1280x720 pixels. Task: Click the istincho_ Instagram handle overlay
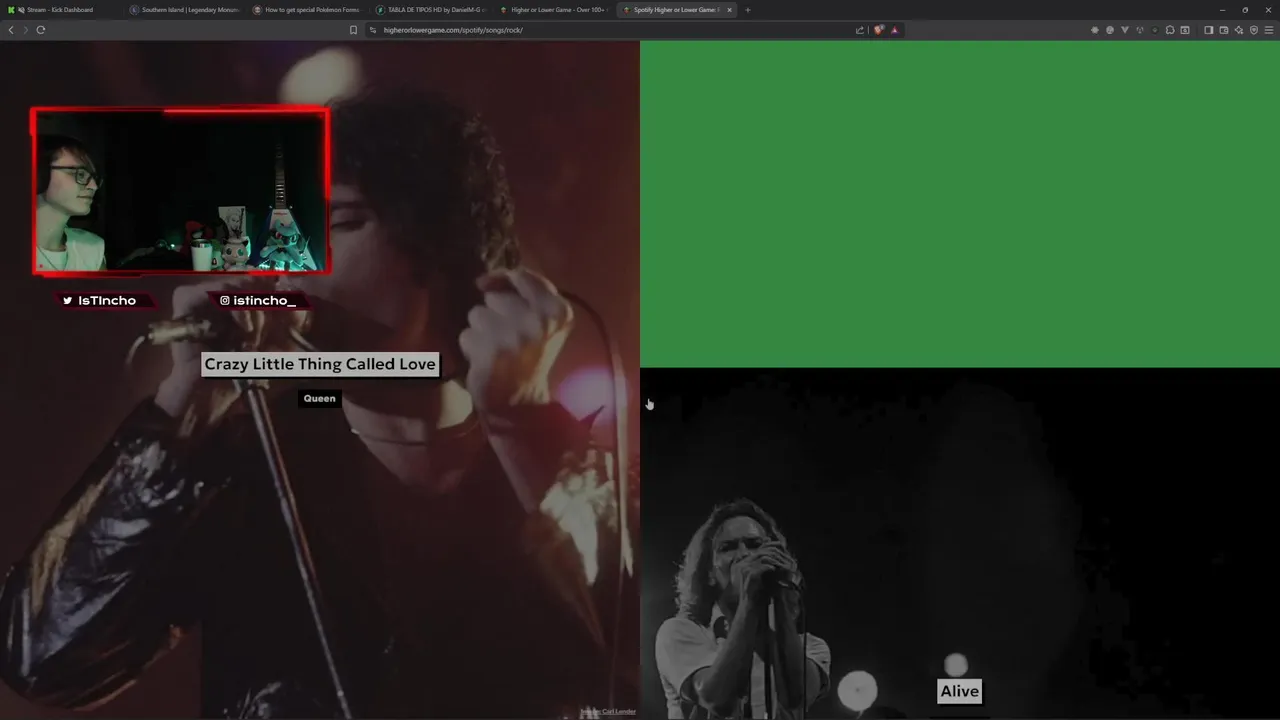click(258, 300)
